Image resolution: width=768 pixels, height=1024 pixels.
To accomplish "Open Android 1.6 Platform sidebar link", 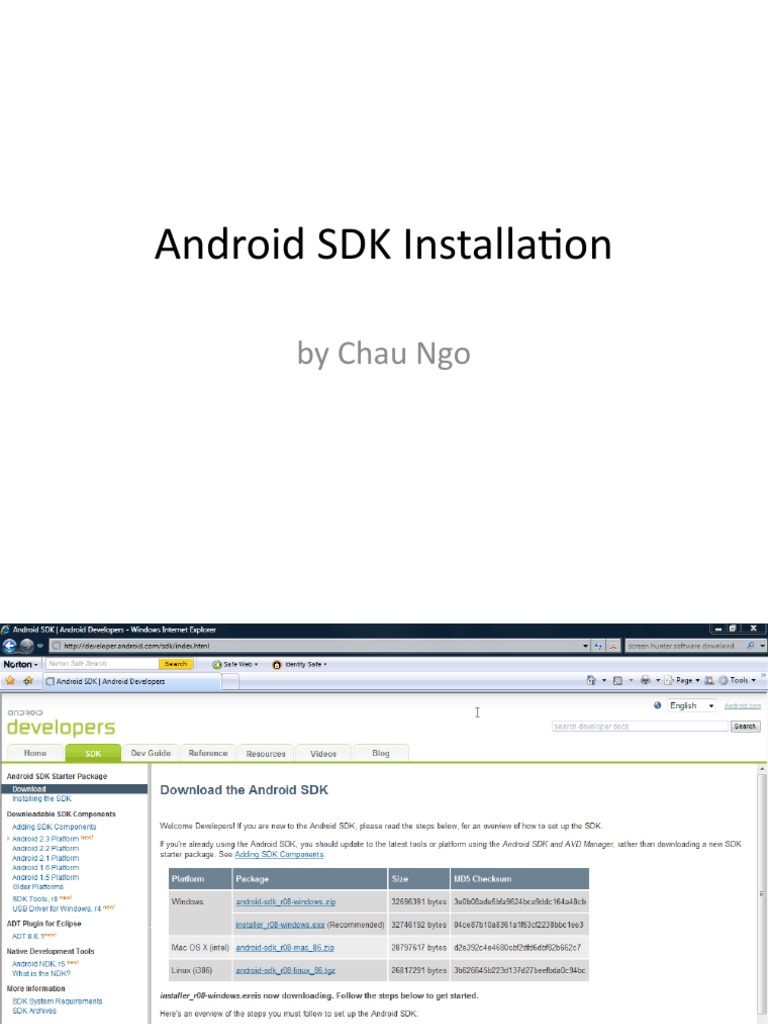I will click(x=45, y=868).
